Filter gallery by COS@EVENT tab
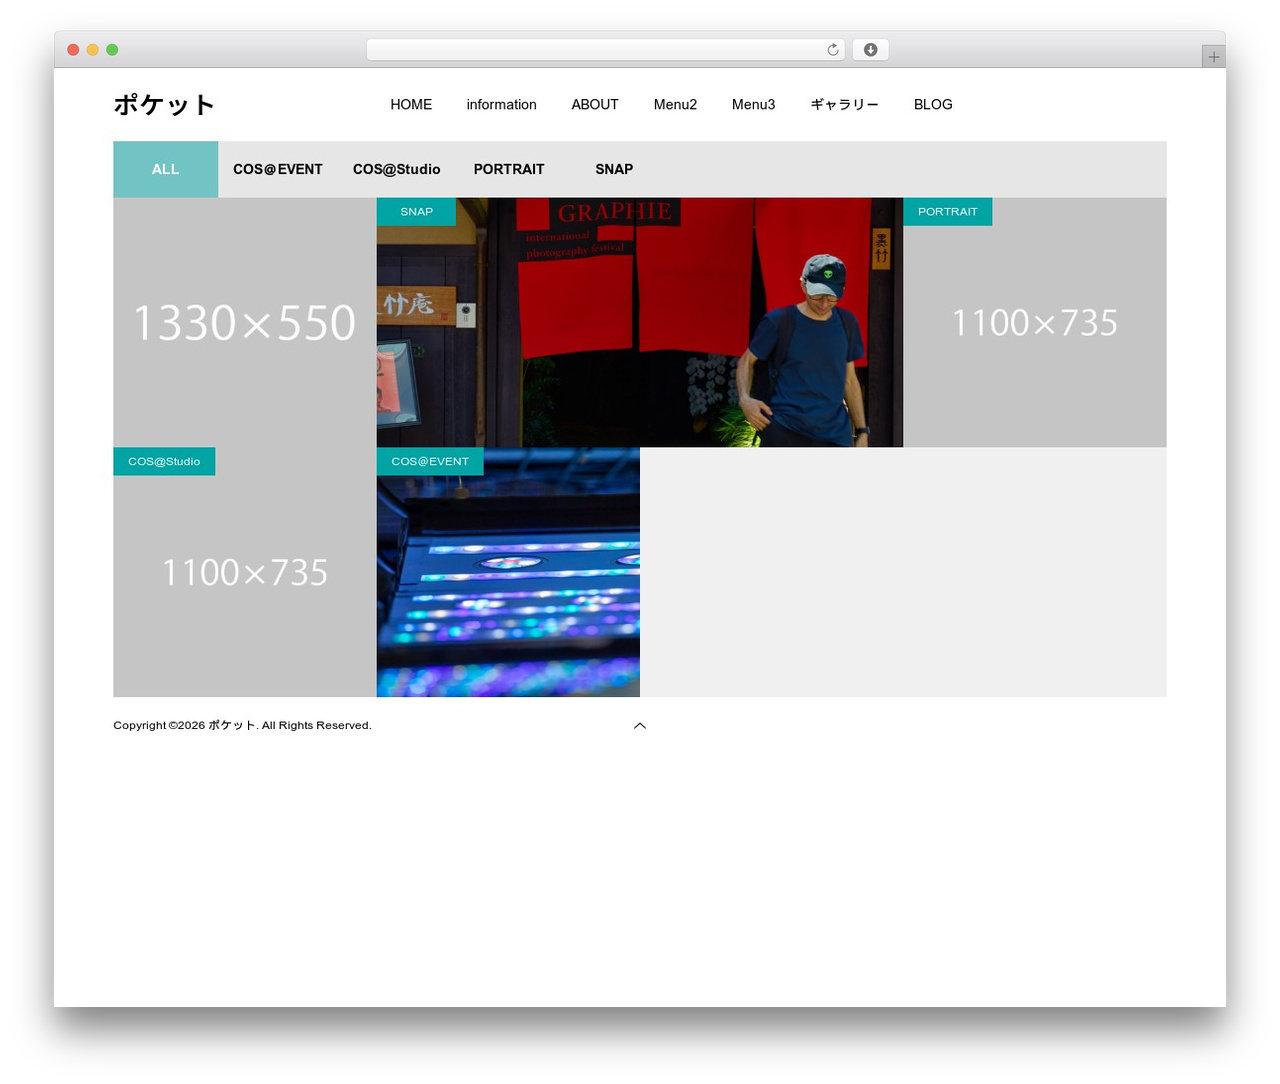This screenshot has width=1280, height=1084. pyautogui.click(x=278, y=169)
